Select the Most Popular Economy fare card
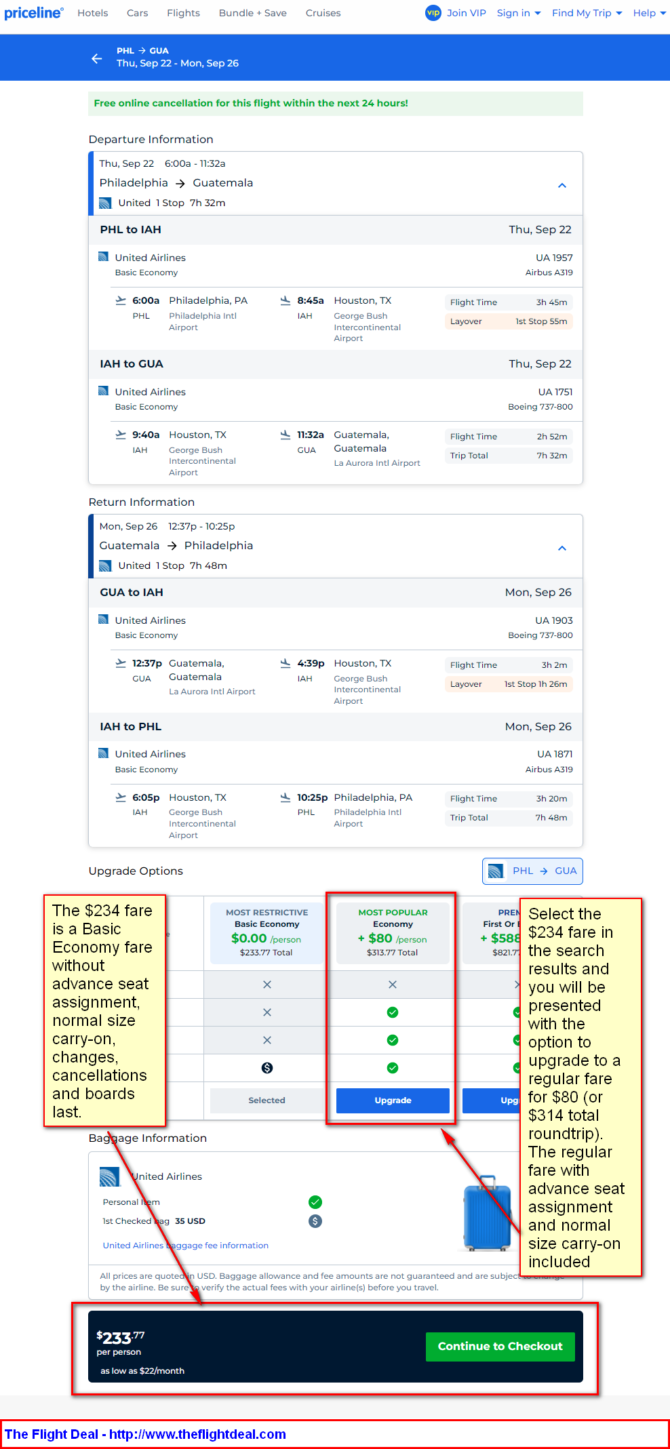The image size is (670, 1449). coord(393,933)
